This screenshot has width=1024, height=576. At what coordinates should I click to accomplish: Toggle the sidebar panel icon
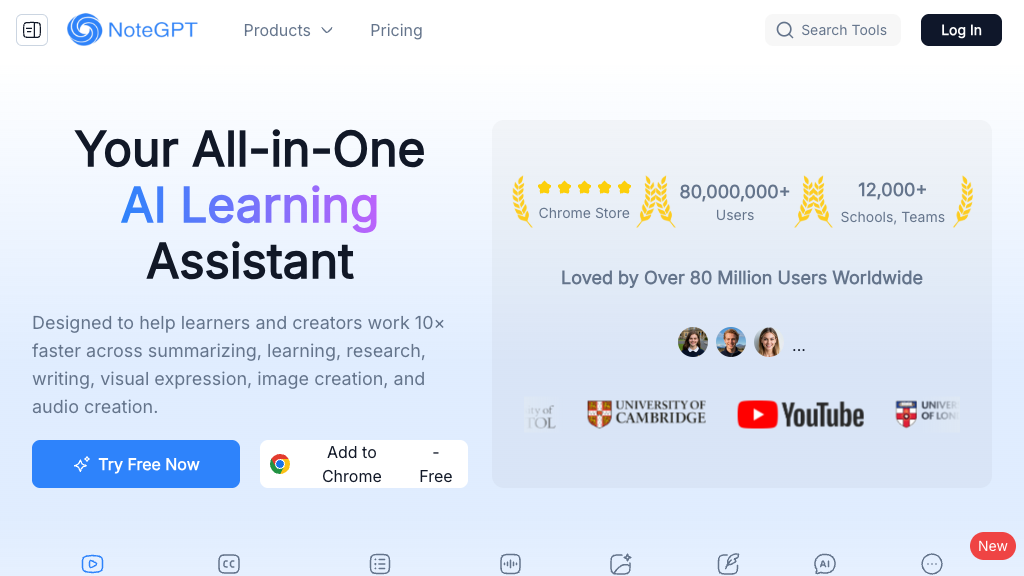pyautogui.click(x=32, y=30)
